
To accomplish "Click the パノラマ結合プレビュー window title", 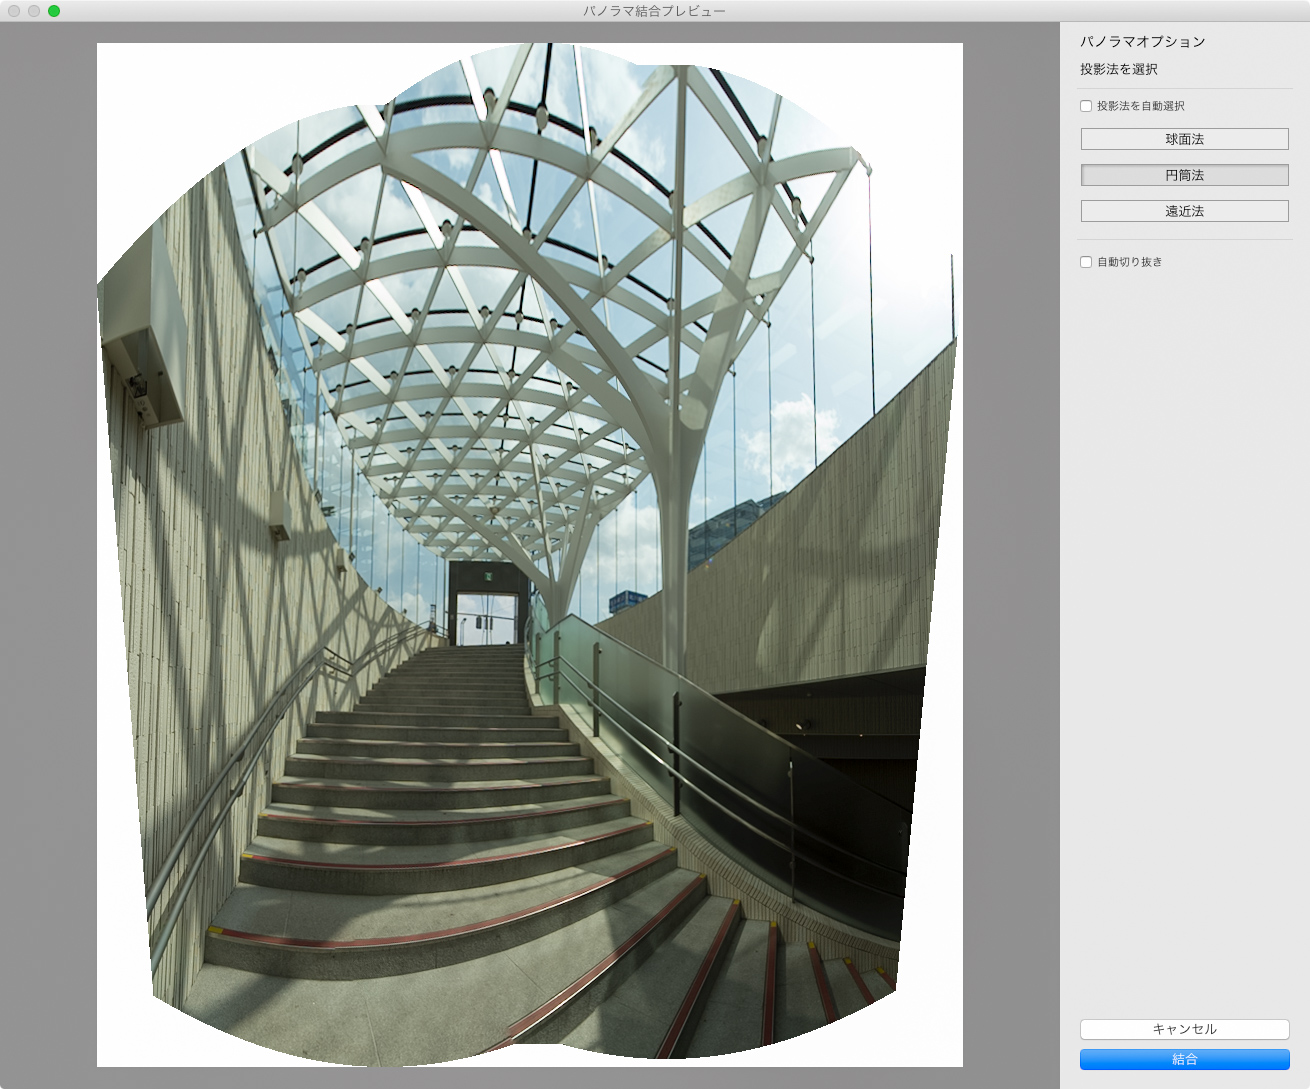I will point(655,11).
